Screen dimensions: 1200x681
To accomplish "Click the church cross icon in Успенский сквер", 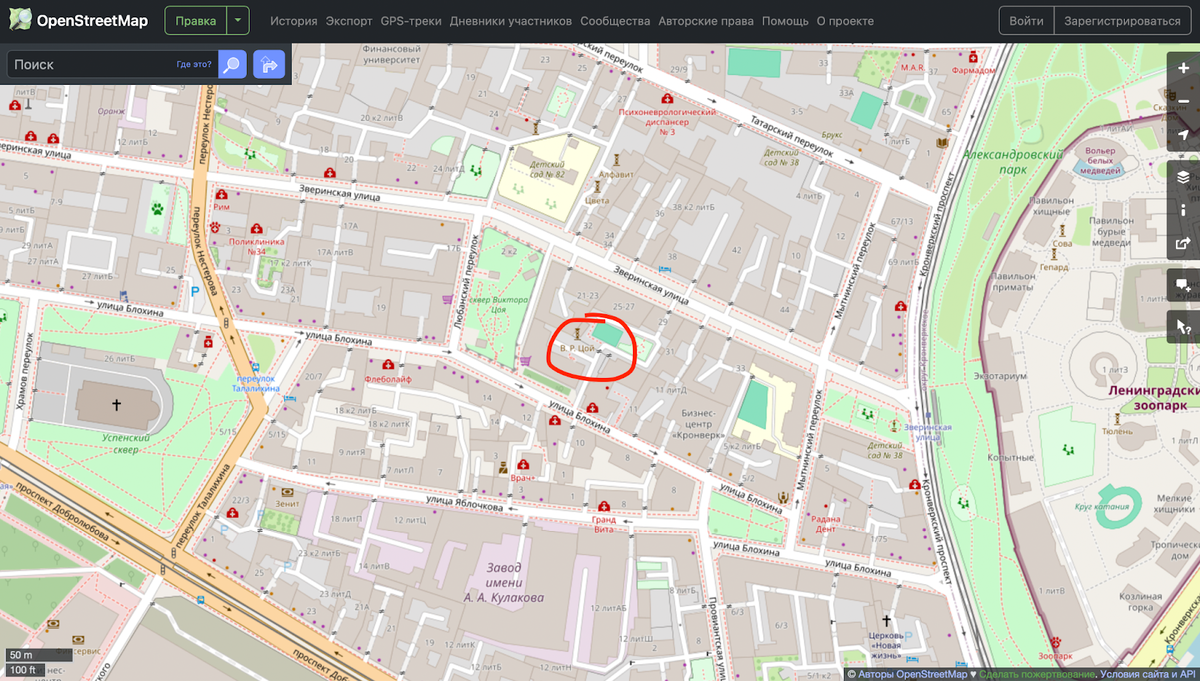I will tap(116, 405).
